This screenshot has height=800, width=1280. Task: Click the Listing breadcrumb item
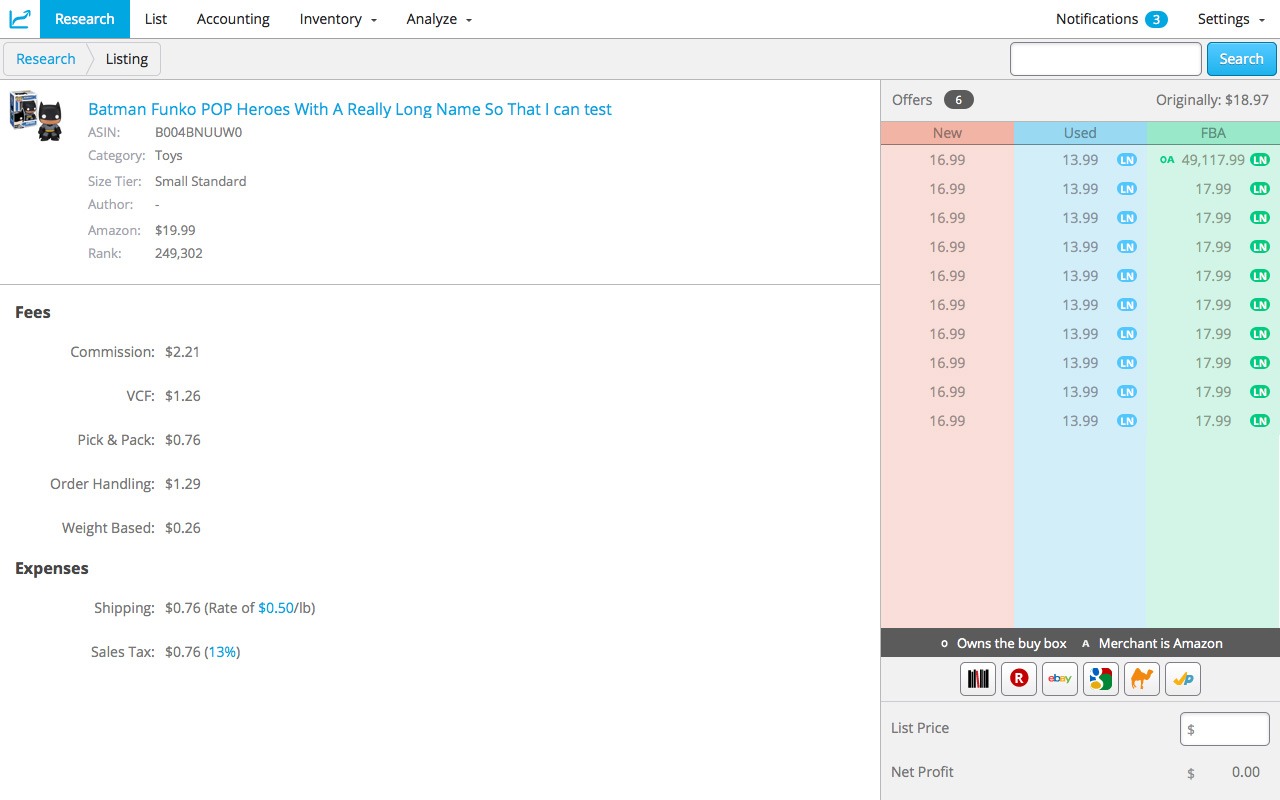tap(126, 59)
